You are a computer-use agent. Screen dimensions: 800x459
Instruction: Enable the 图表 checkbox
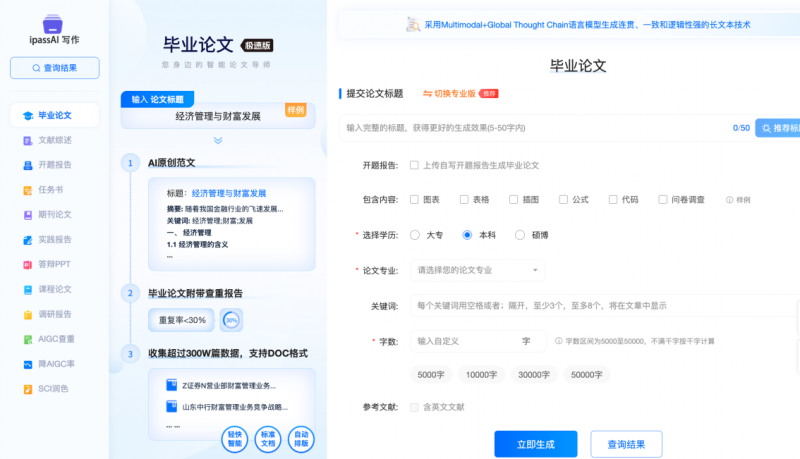414,199
